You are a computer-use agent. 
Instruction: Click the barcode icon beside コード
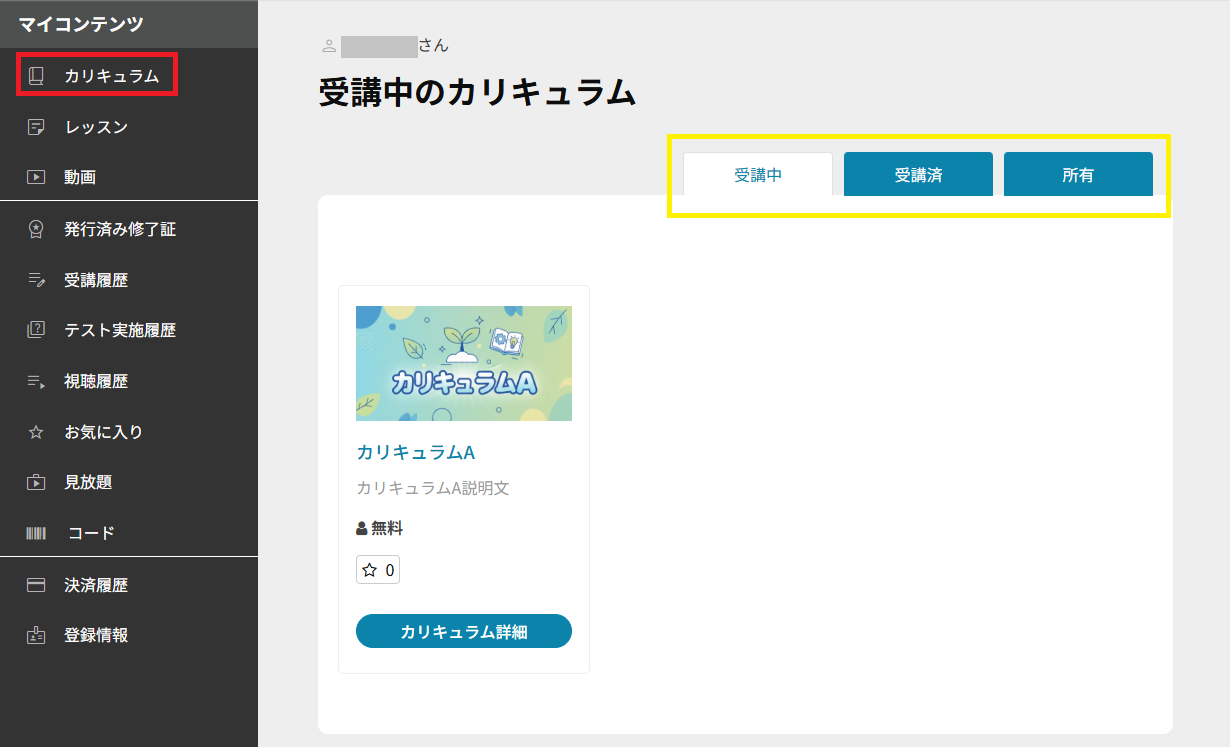37,533
